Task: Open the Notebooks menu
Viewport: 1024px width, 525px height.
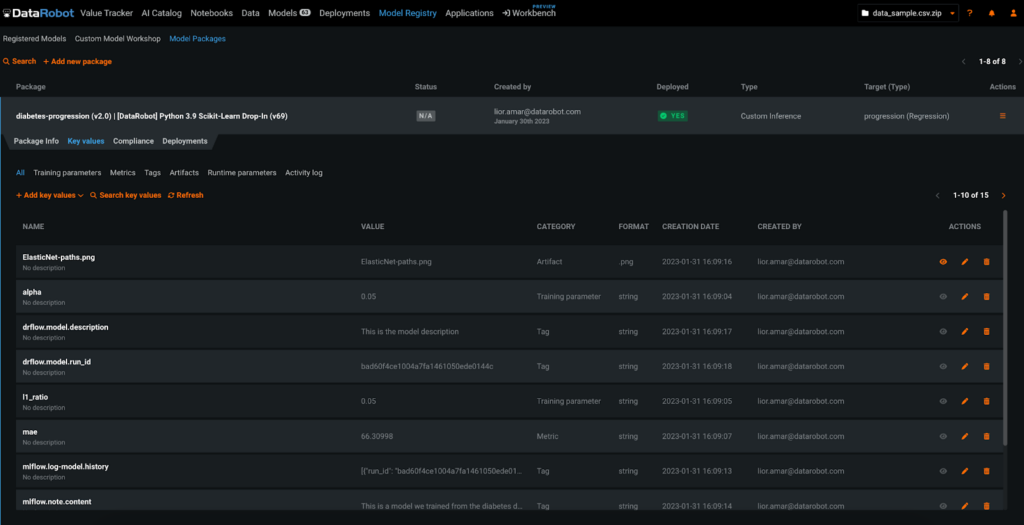Action: (212, 13)
